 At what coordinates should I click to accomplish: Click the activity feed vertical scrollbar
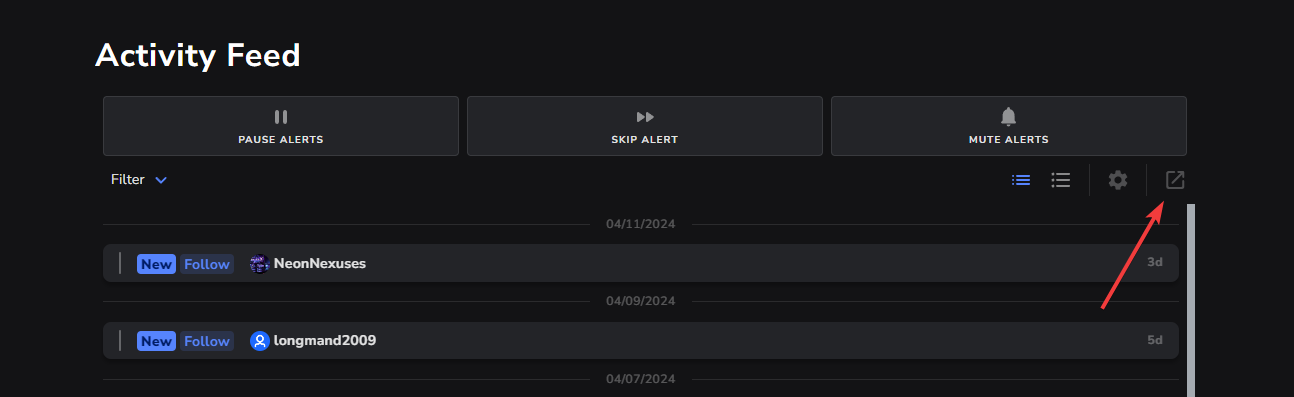point(1191,300)
